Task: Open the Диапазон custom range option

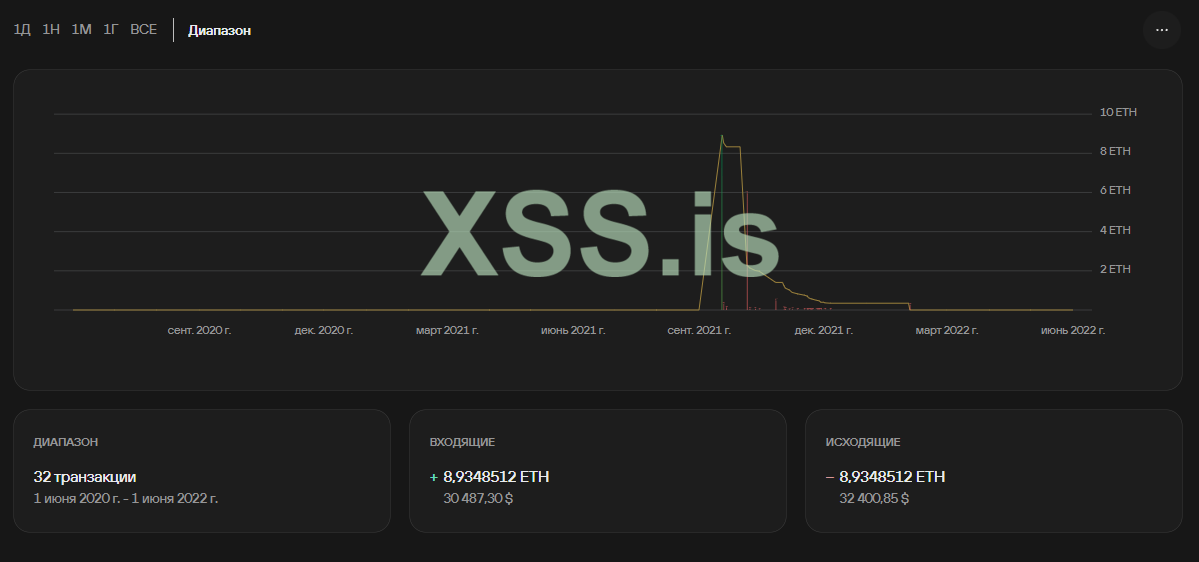Action: point(219,31)
